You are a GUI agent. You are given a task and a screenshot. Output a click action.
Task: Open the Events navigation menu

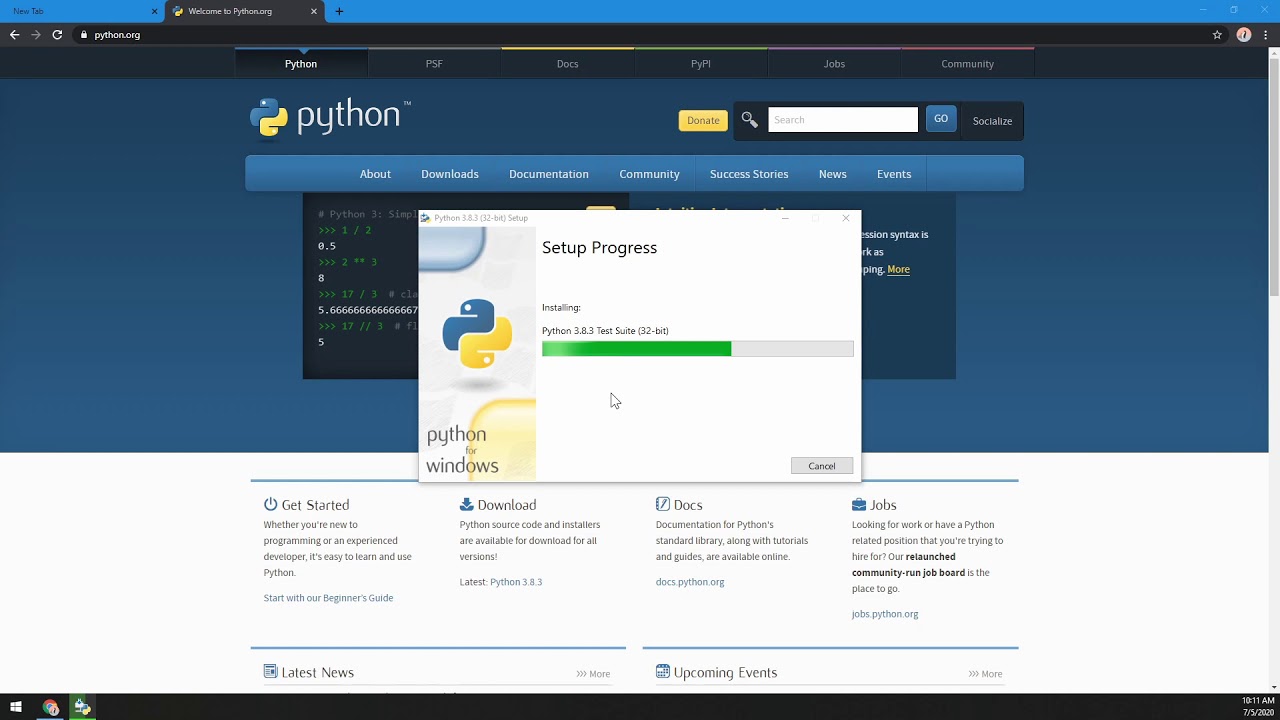[x=894, y=174]
